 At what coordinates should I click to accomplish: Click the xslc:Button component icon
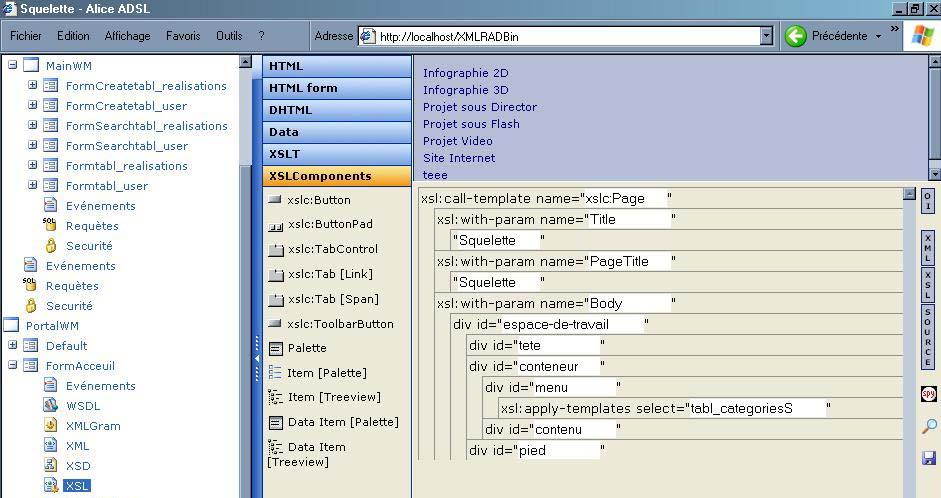pos(275,200)
